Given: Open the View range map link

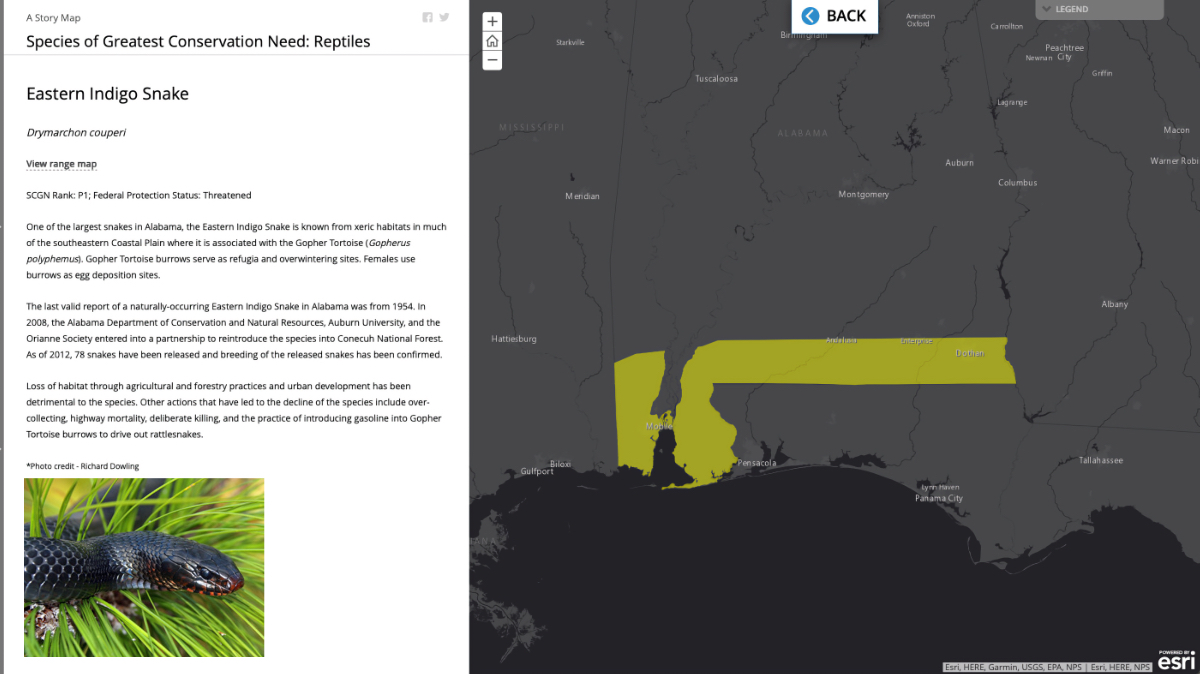Looking at the screenshot, I should point(61,163).
